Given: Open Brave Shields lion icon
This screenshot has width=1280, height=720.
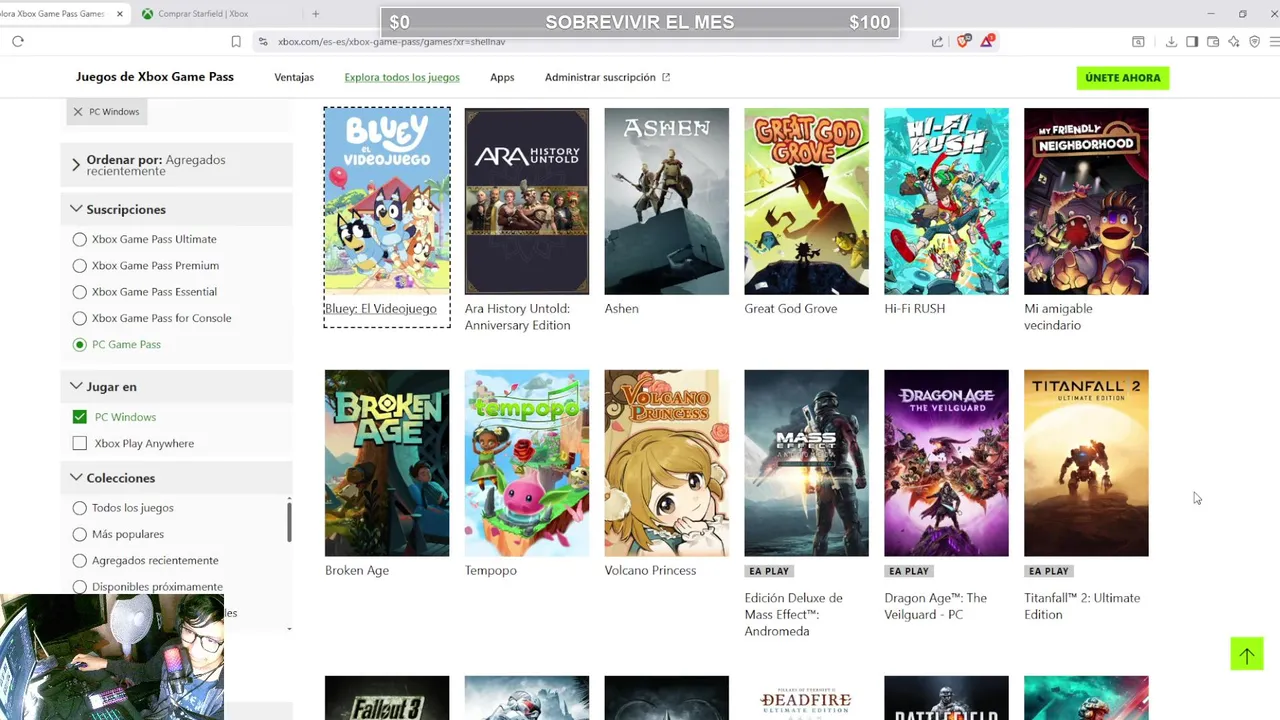Looking at the screenshot, I should point(963,41).
